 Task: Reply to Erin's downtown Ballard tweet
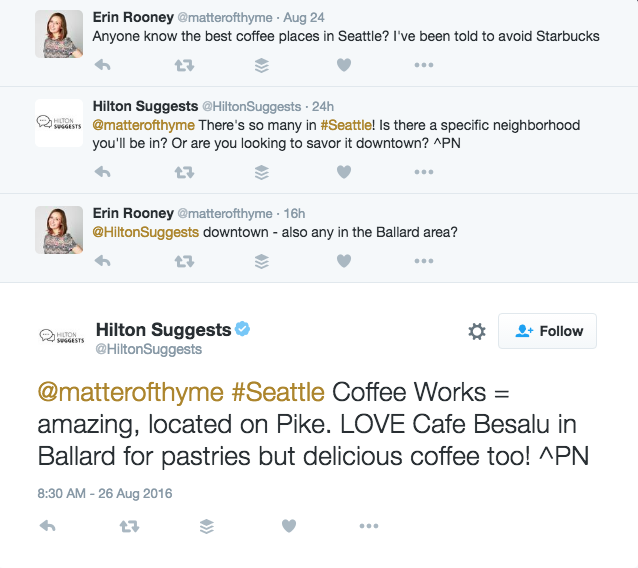click(x=101, y=261)
